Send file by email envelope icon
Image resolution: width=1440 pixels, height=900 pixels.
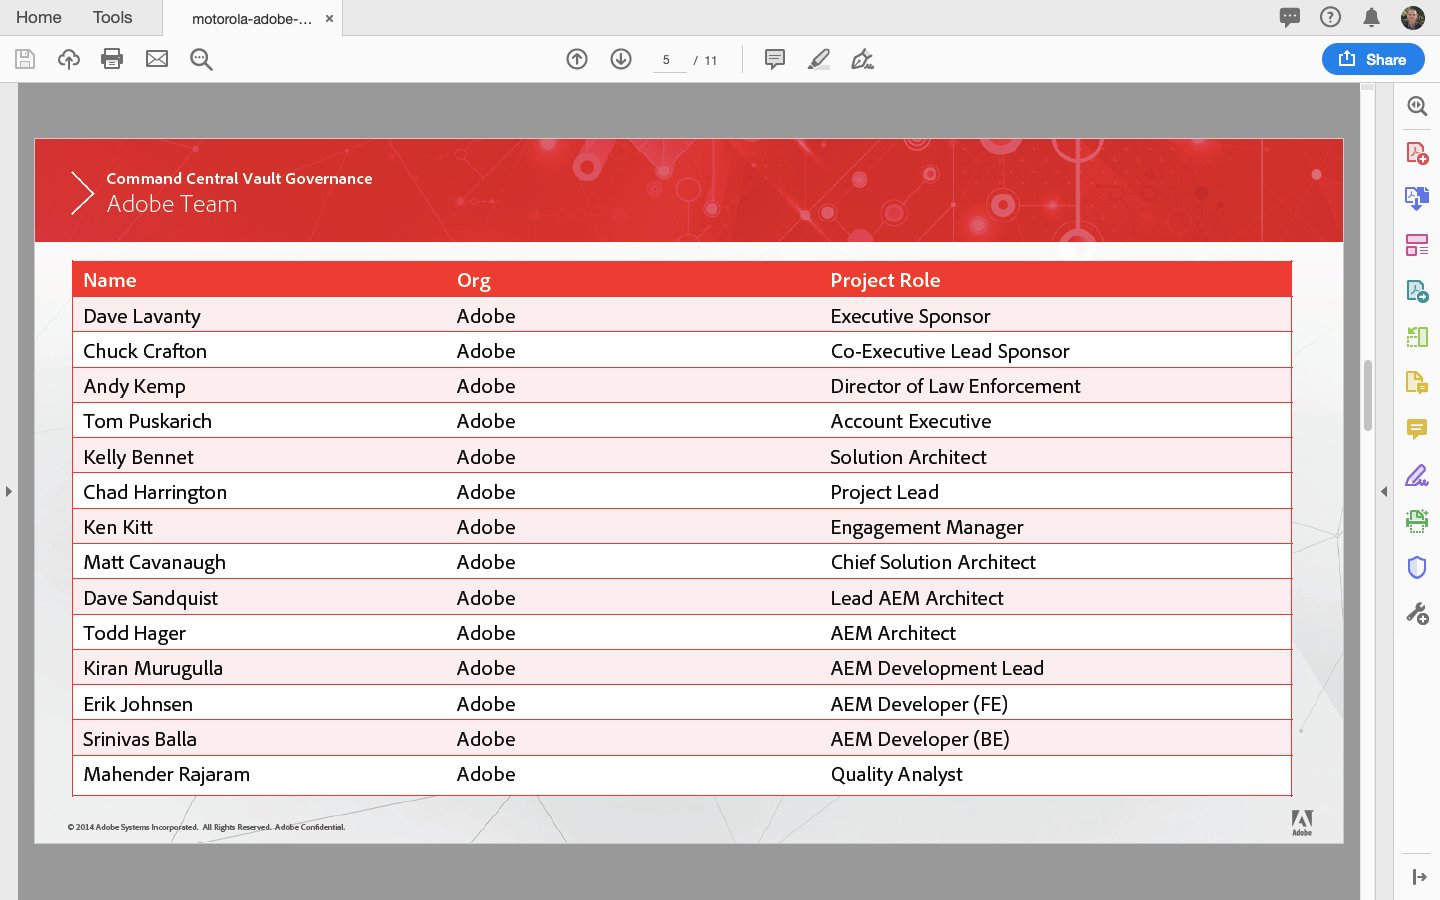[x=157, y=59]
